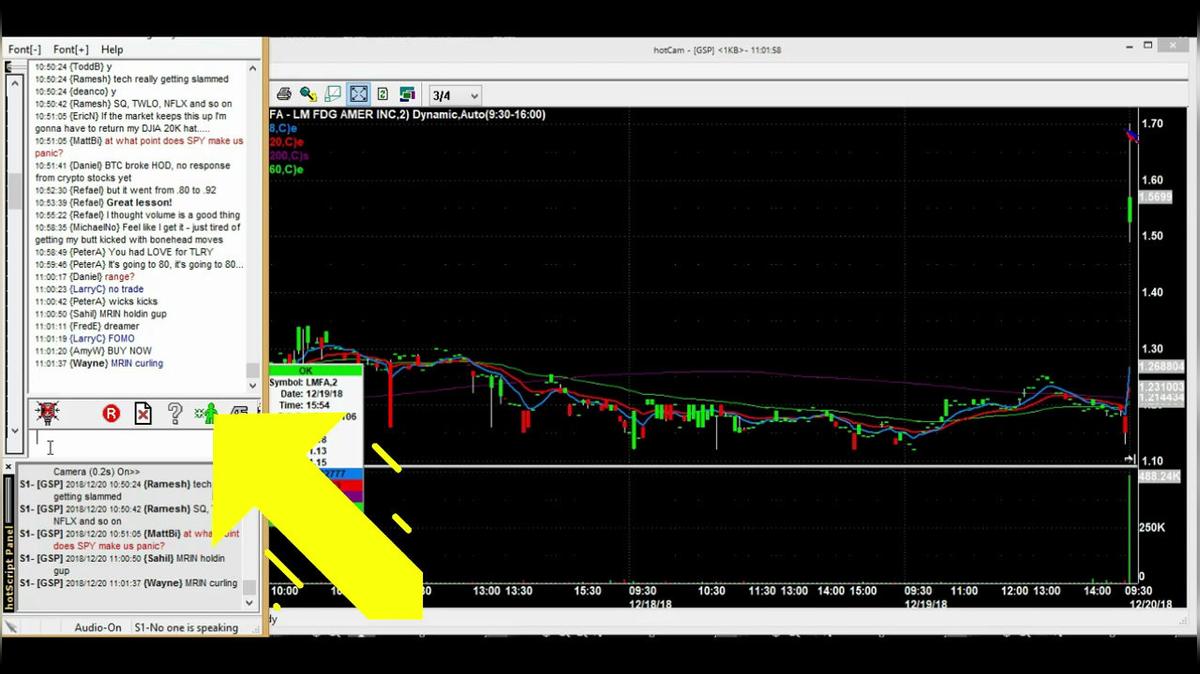Click the green number 2 page icon
Image resolution: width=1200 pixels, height=674 pixels.
coord(382,95)
